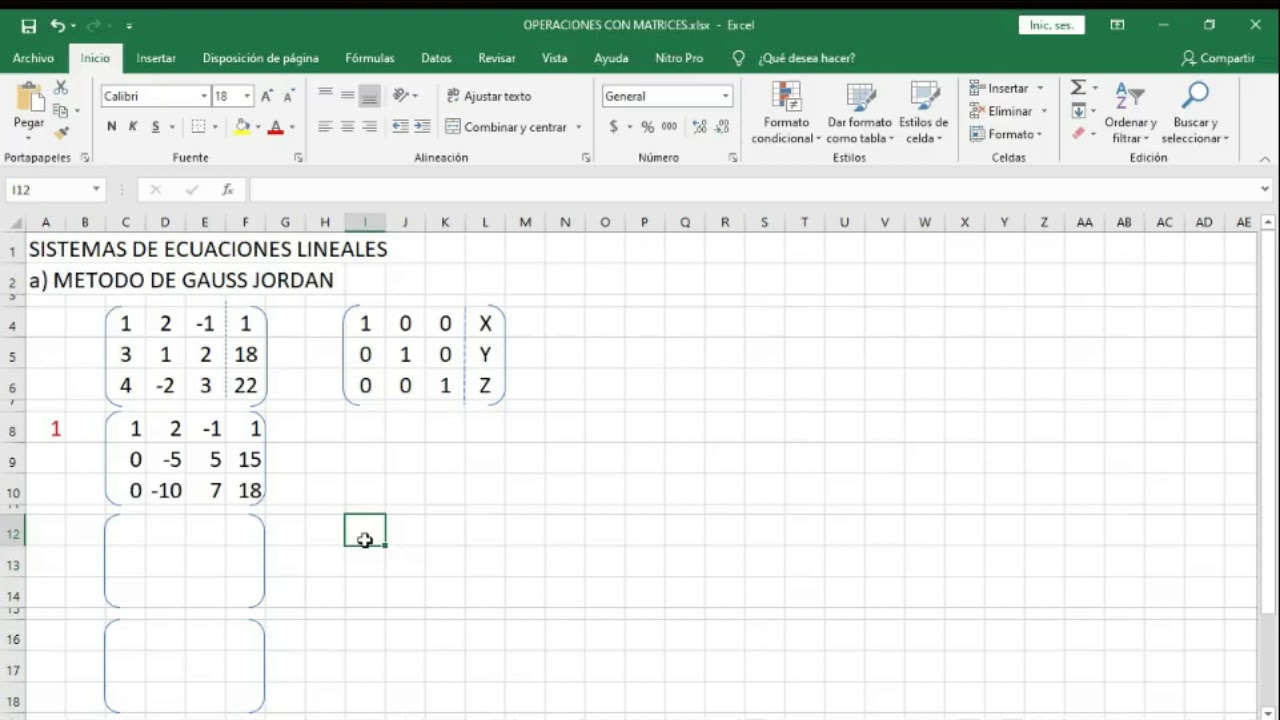The height and width of the screenshot is (720, 1280).
Task: Click Compartir share button
Action: point(1218,58)
